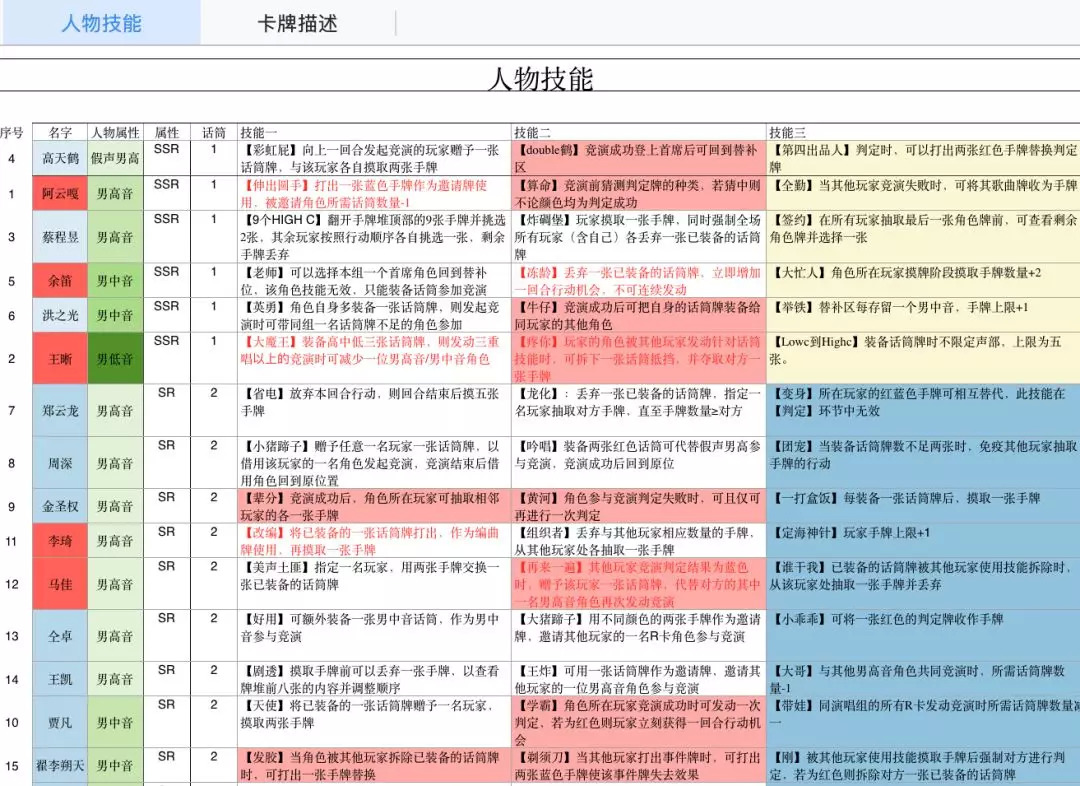Click the 【改编】 skill cell
This screenshot has height=786, width=1080.
point(374,541)
